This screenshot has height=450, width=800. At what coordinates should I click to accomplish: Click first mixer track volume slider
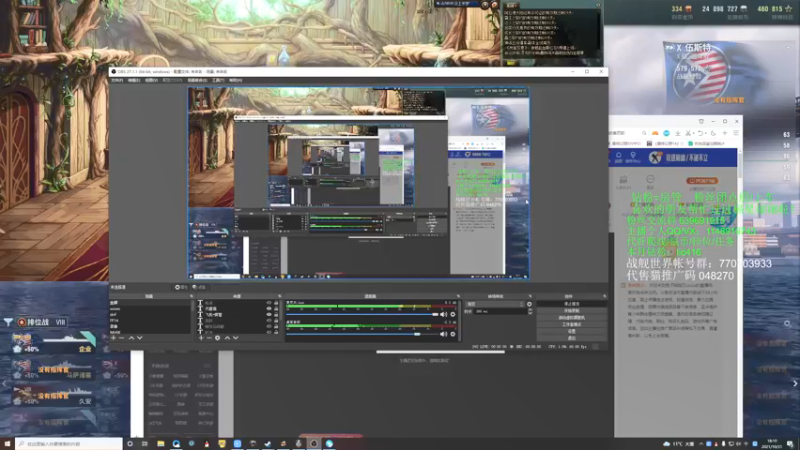pyautogui.click(x=362, y=315)
